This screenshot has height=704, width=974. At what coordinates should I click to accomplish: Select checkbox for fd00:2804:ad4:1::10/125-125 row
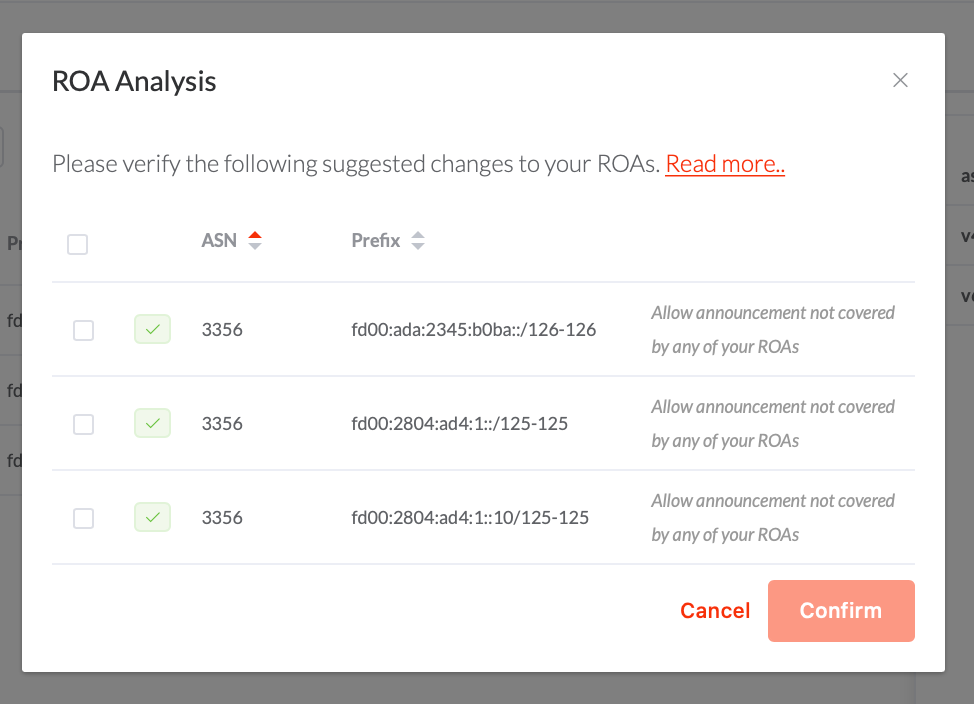point(83,518)
